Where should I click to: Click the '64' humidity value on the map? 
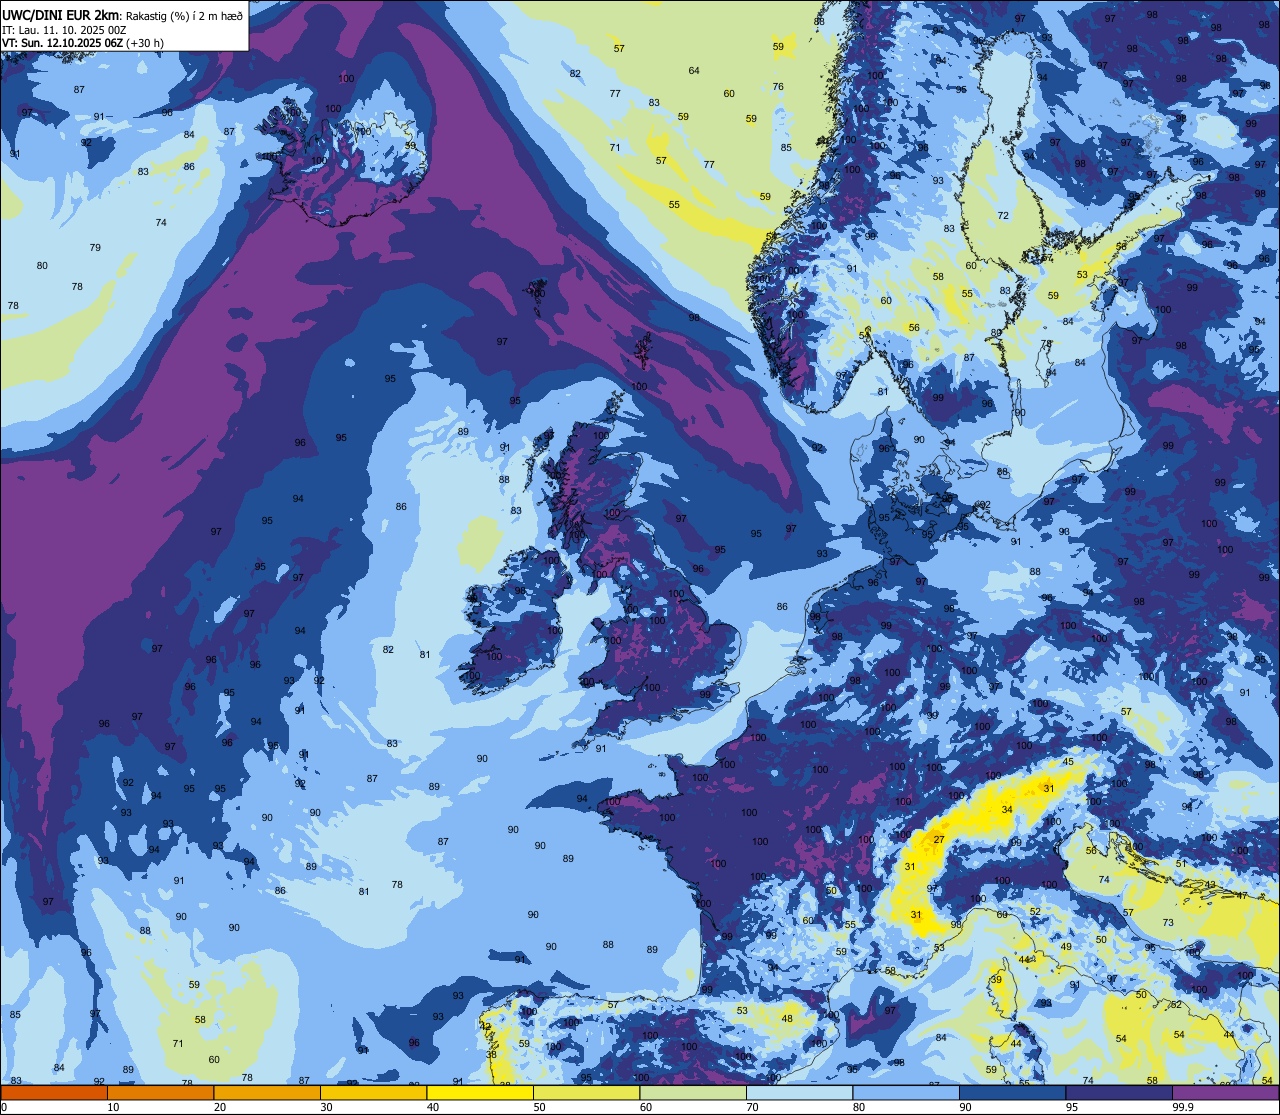[694, 70]
